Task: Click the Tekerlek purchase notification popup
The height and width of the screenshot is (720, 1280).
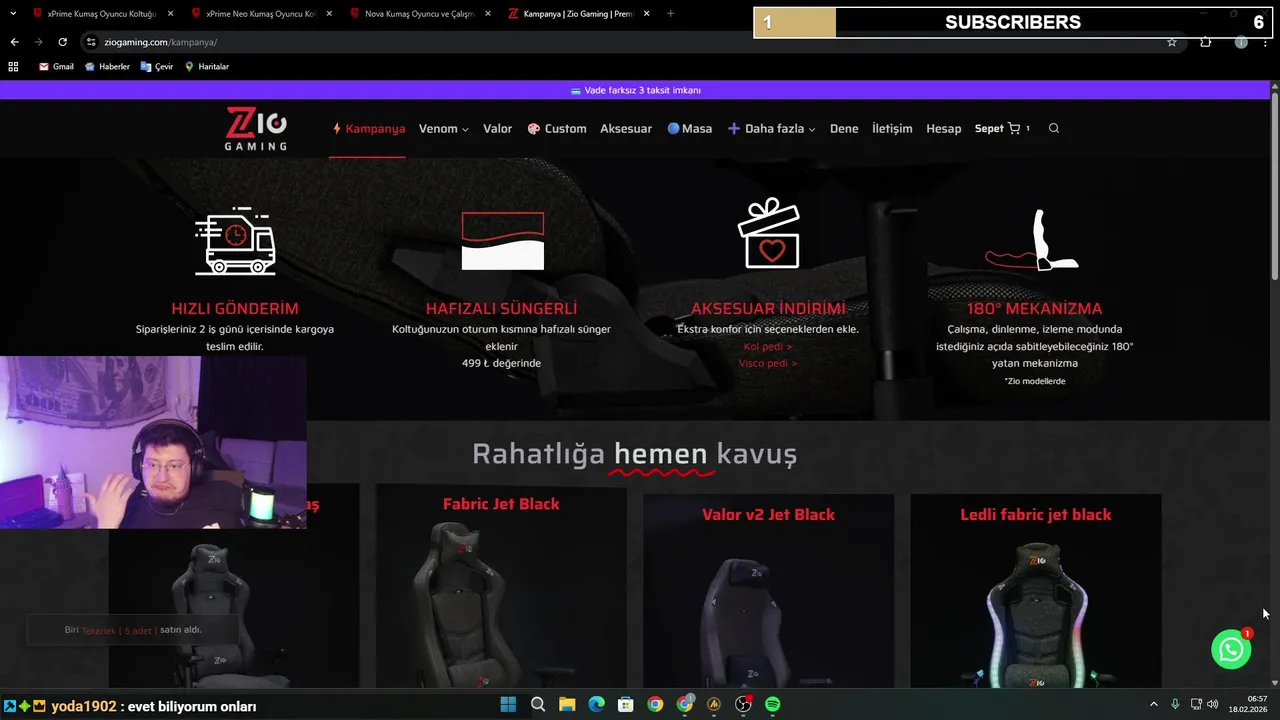Action: 133,630
